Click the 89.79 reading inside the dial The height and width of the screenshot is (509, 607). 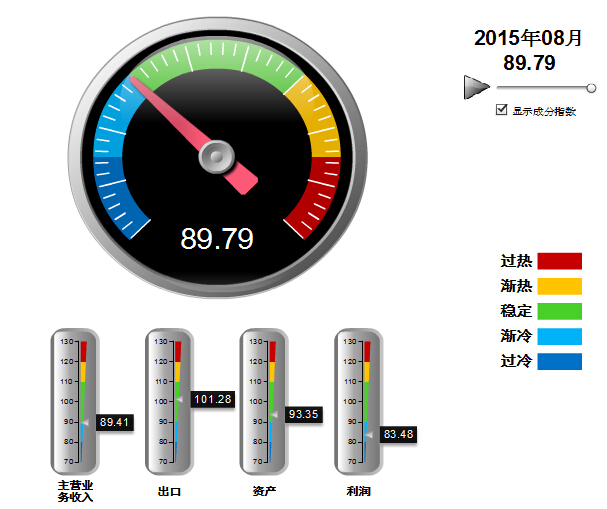pyautogui.click(x=216, y=239)
